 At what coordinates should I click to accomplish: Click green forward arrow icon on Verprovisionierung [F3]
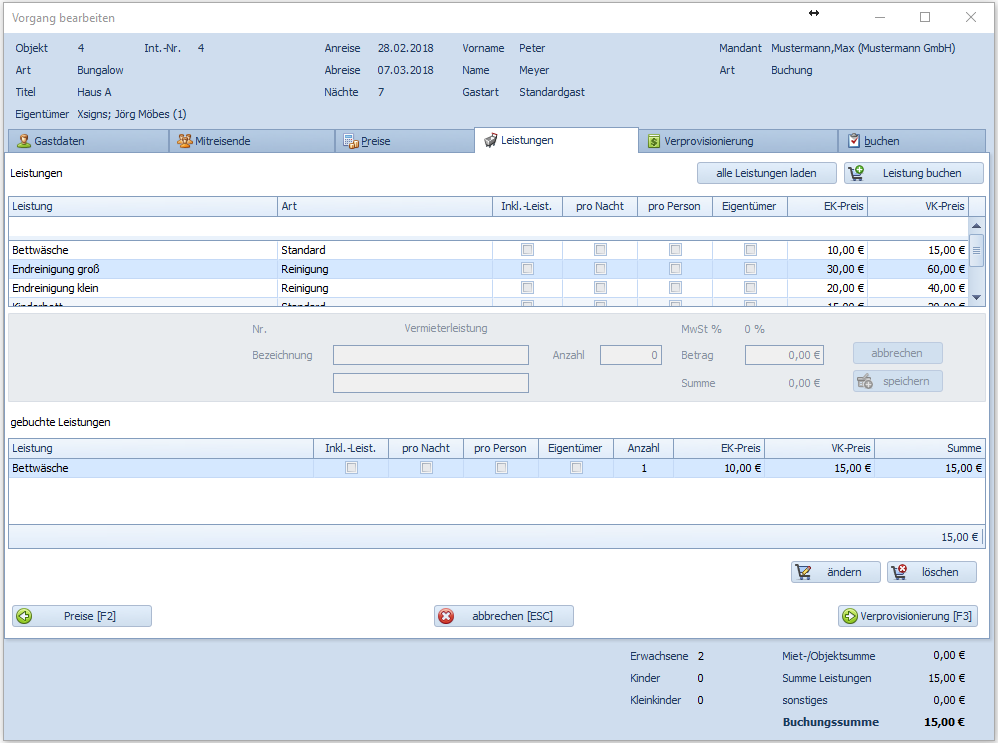(x=850, y=616)
